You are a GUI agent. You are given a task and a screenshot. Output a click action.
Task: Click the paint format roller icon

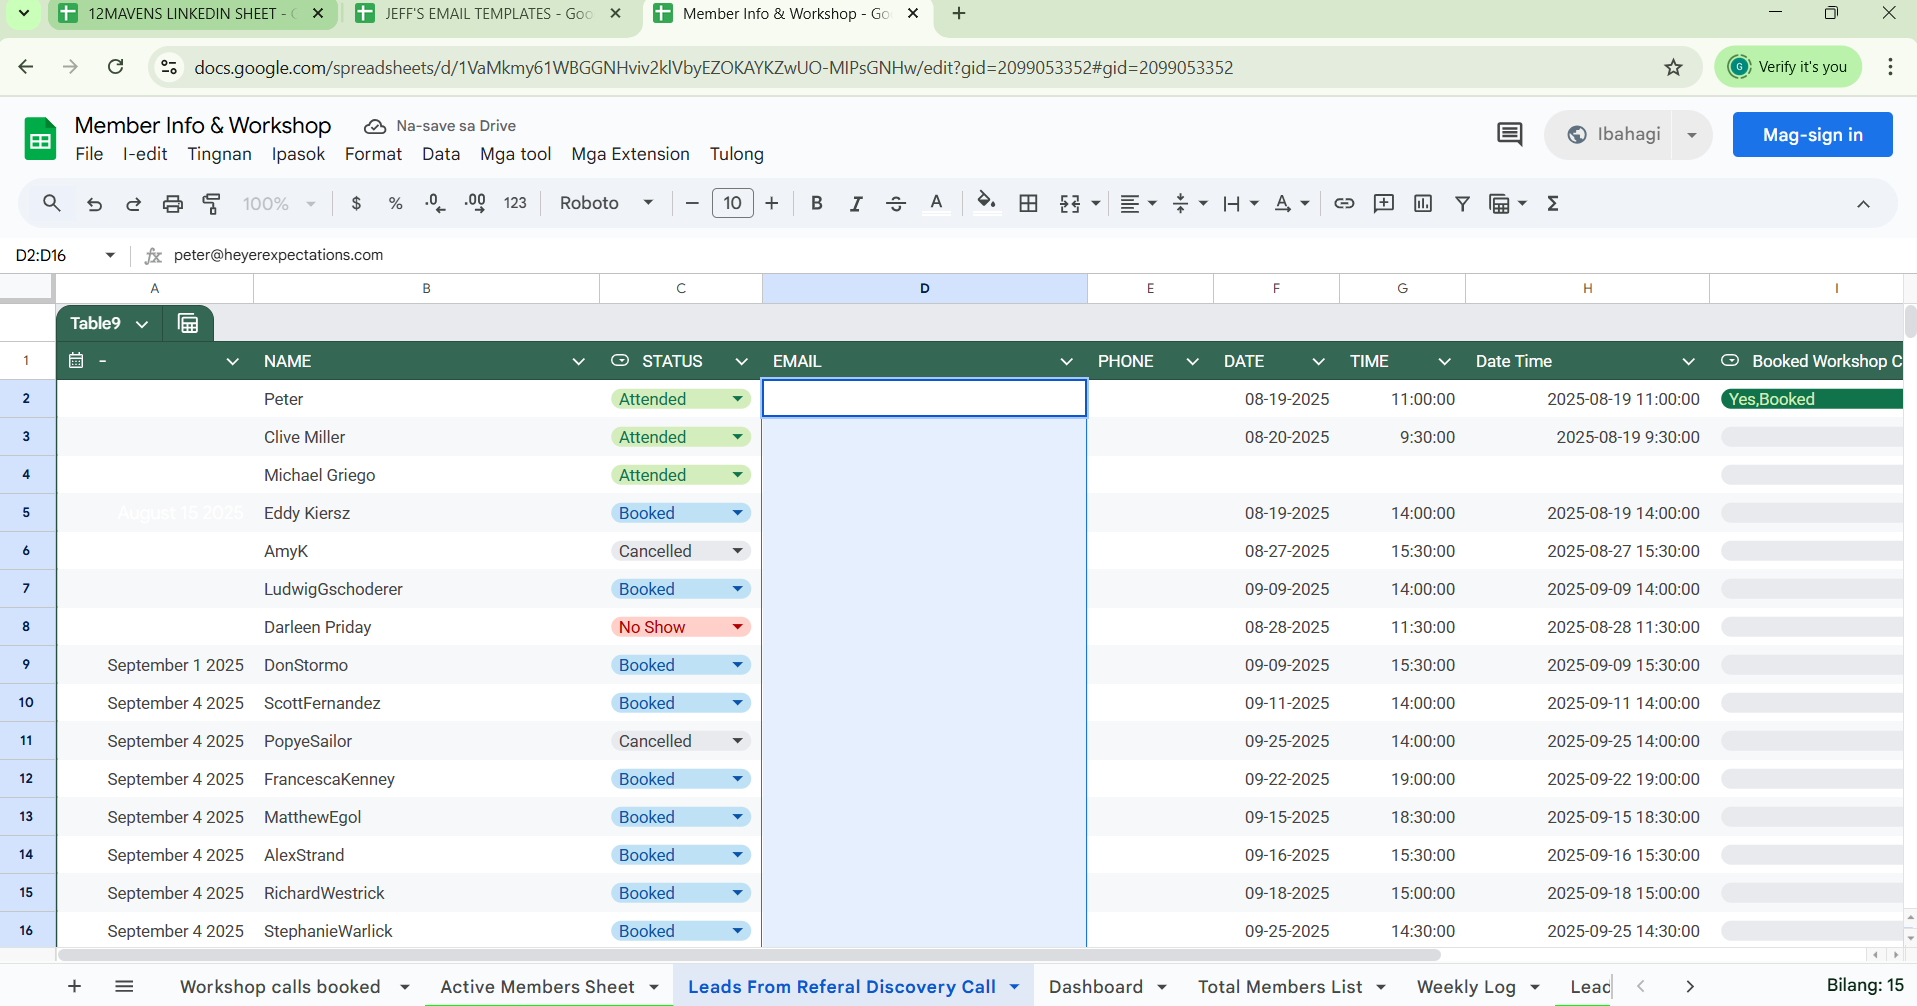tap(211, 204)
